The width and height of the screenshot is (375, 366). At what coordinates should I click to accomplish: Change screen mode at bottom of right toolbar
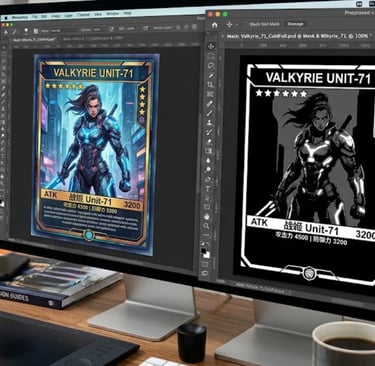[204, 273]
